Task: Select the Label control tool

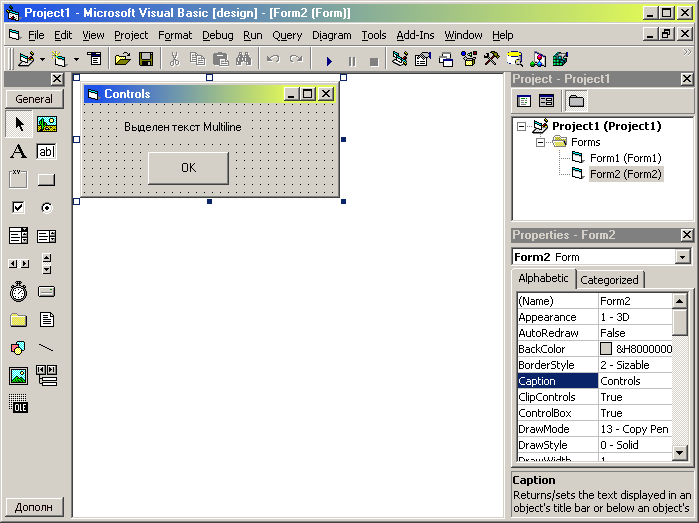Action: pos(18,152)
